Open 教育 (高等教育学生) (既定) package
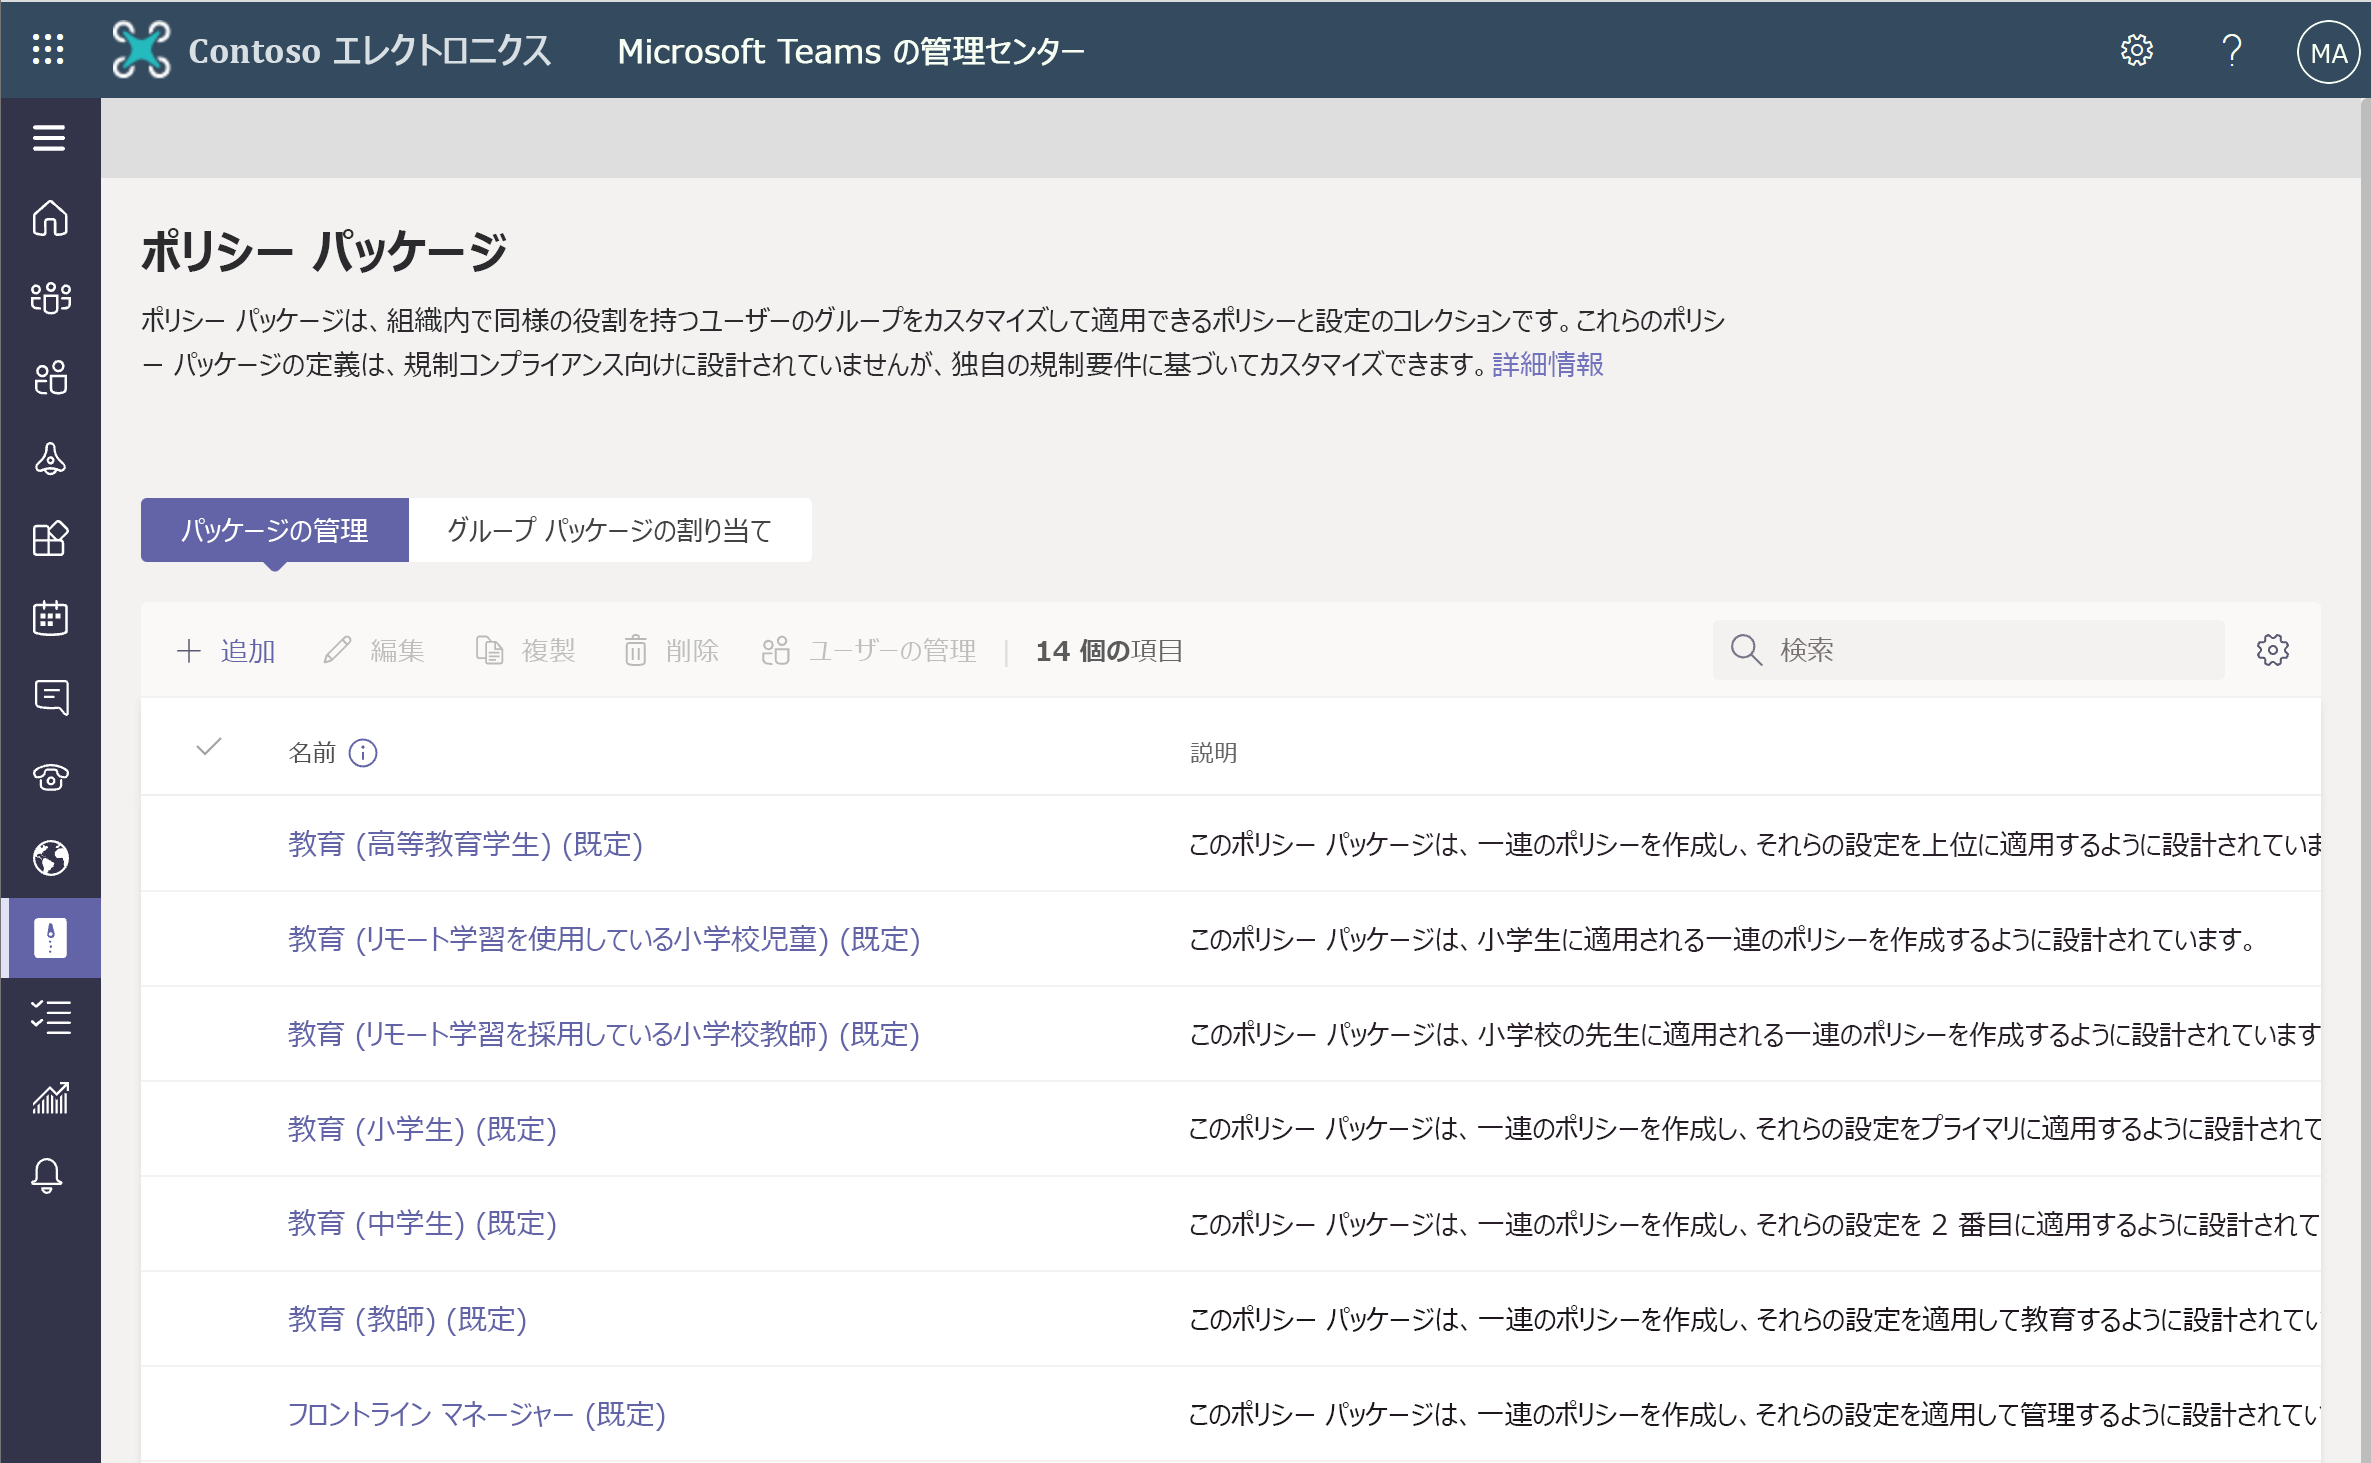The height and width of the screenshot is (1463, 2371). 465,844
